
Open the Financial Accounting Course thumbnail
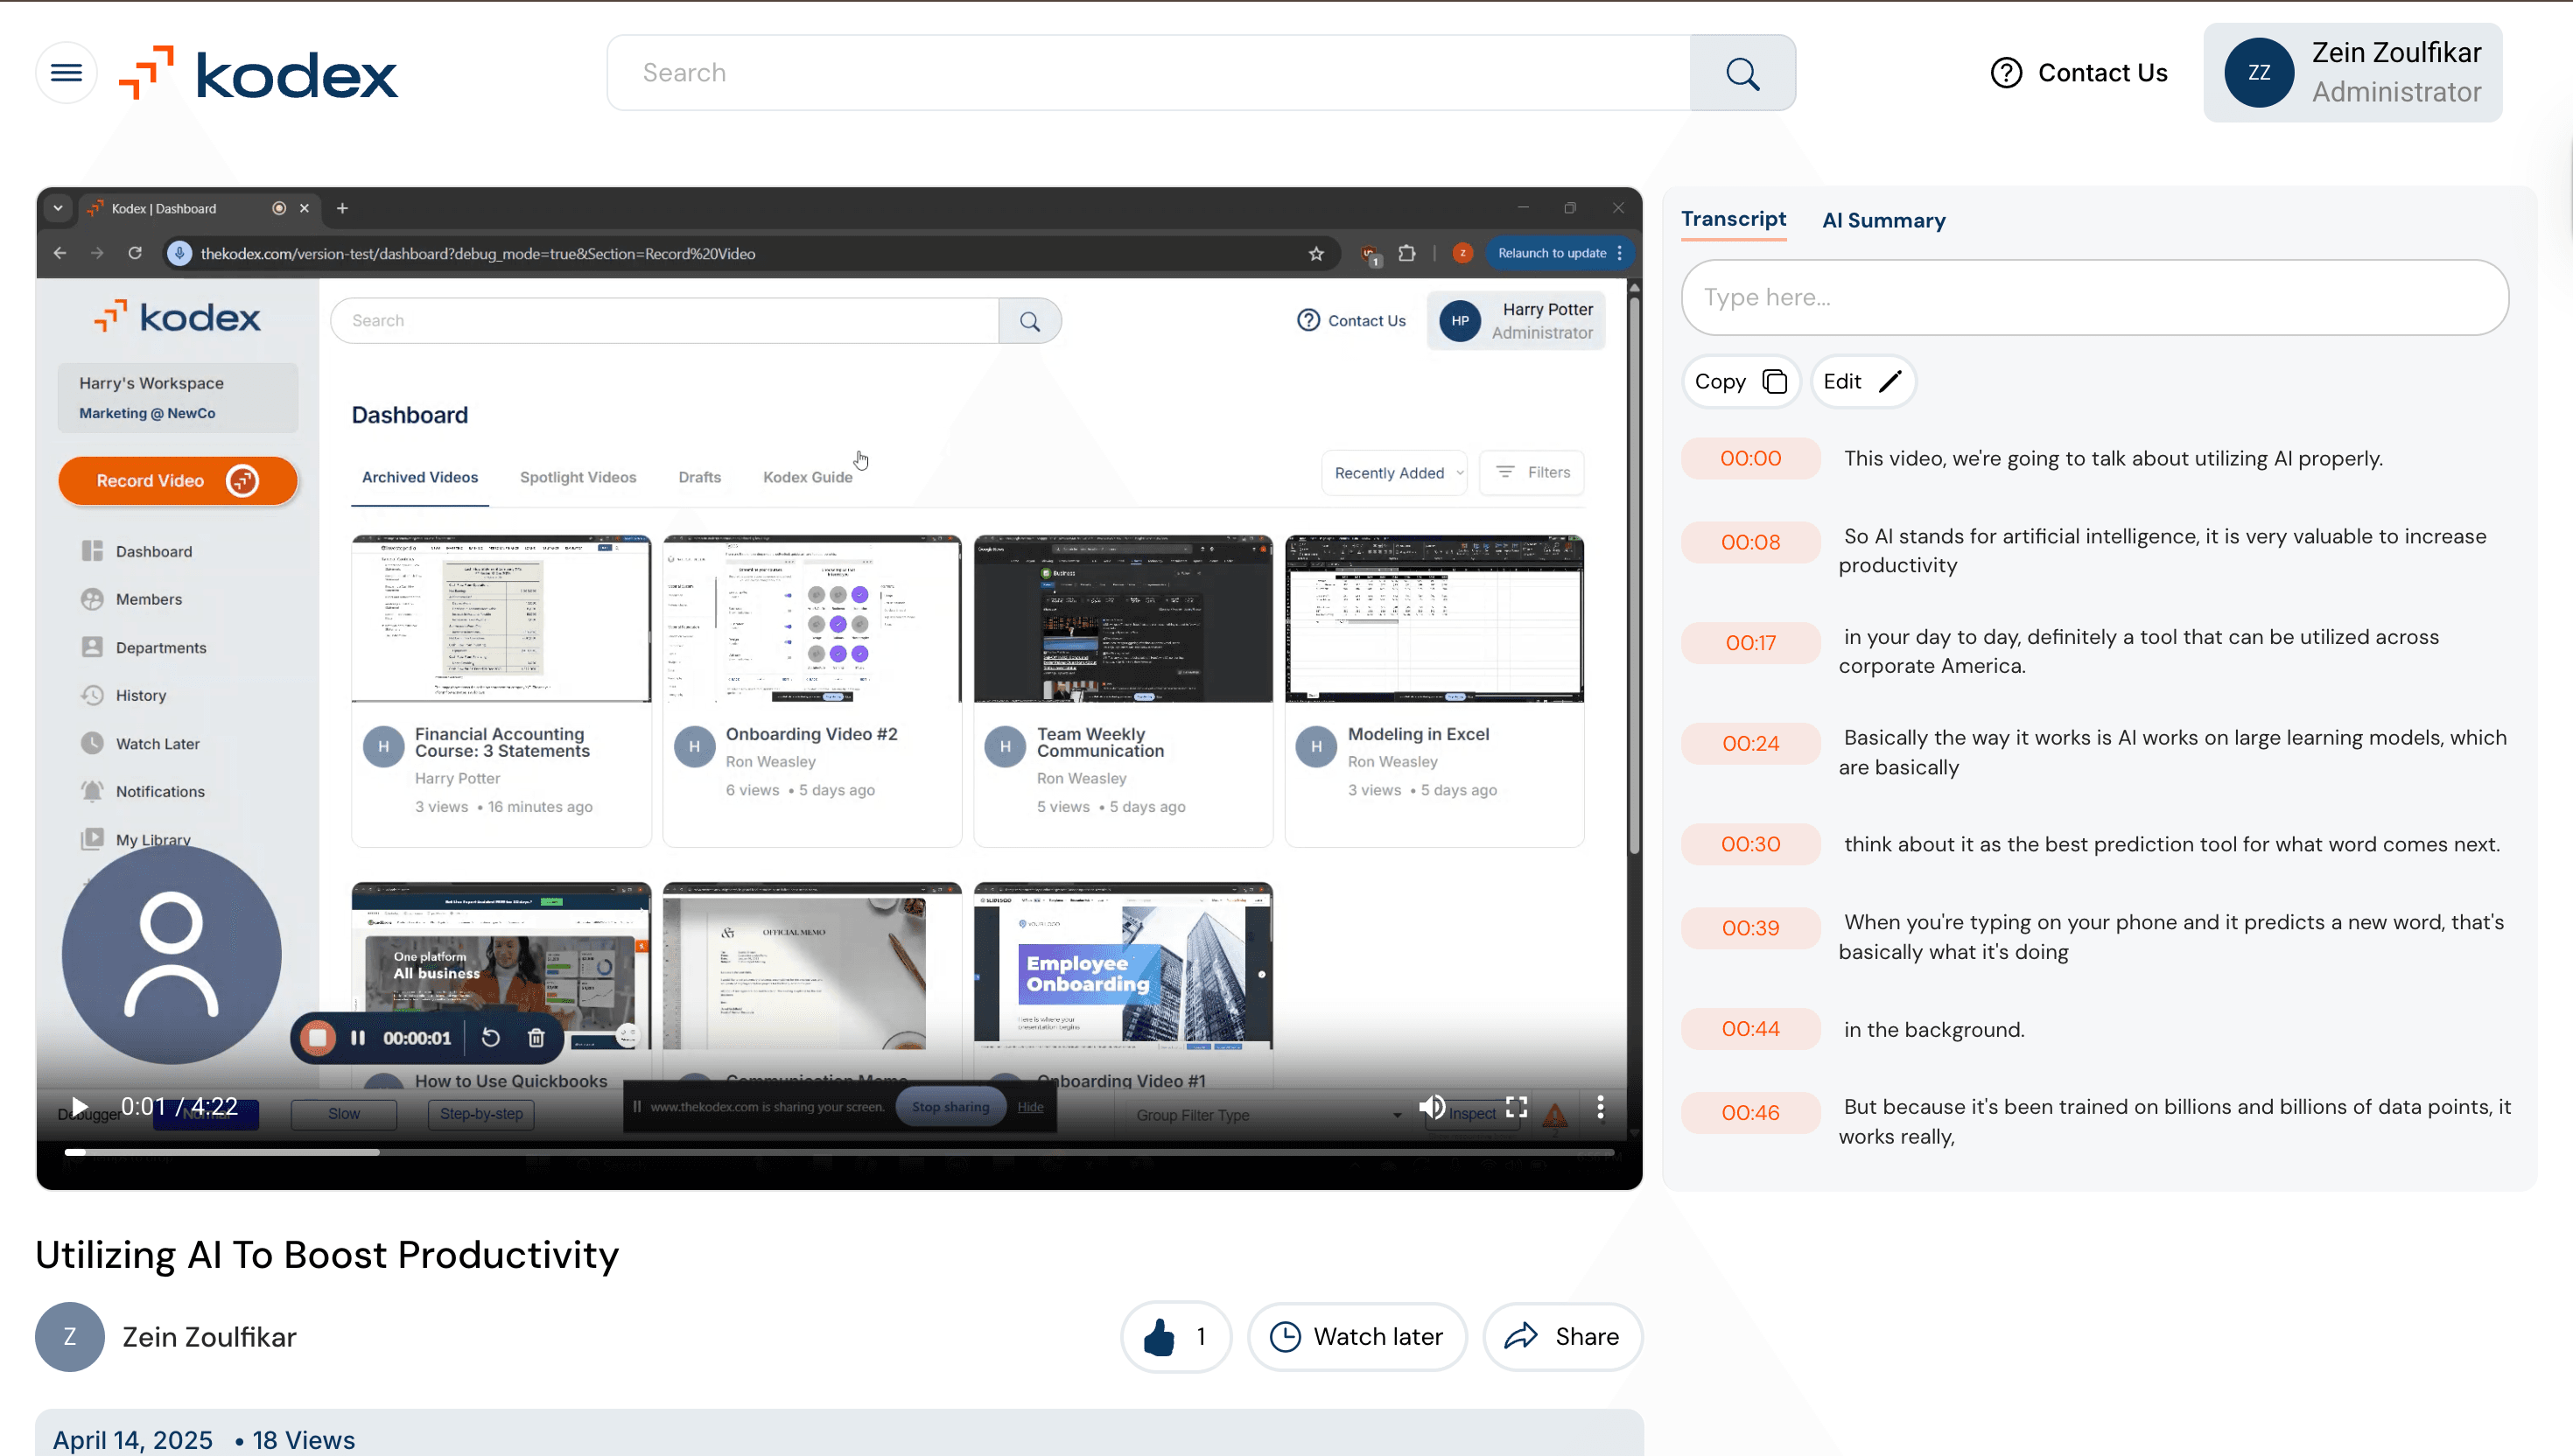pyautogui.click(x=501, y=619)
